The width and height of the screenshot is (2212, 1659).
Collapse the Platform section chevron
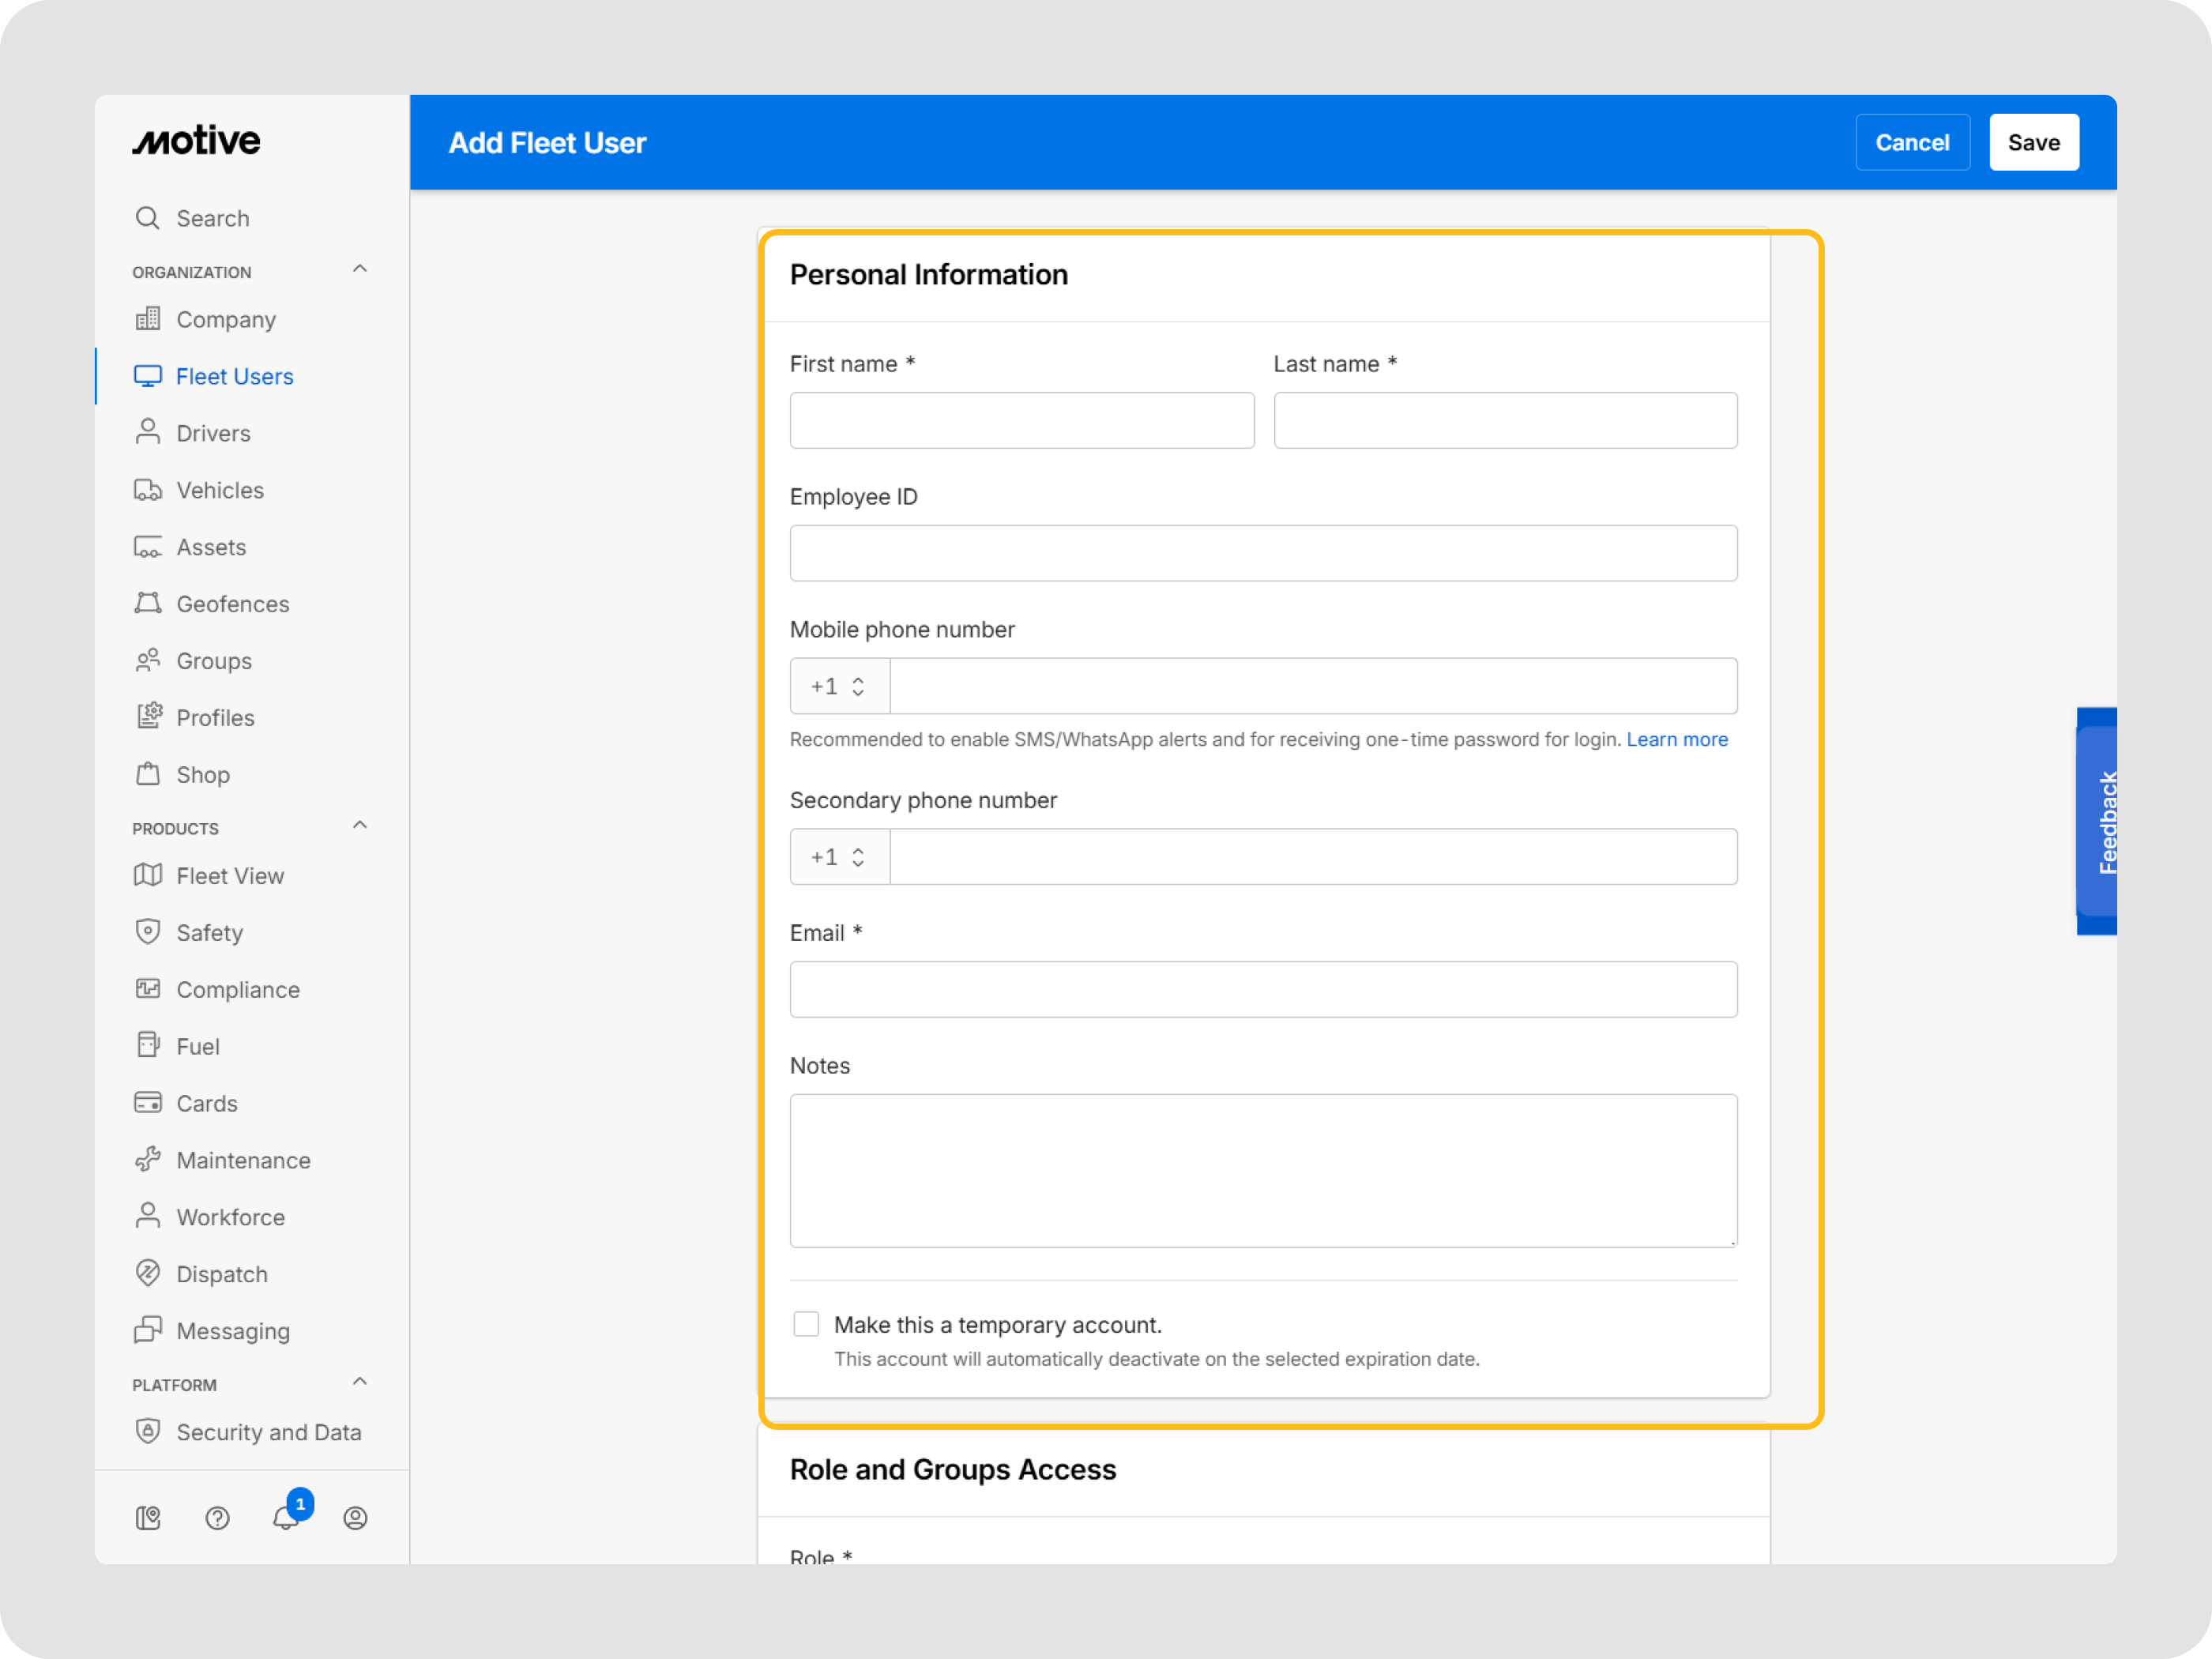tap(360, 1381)
